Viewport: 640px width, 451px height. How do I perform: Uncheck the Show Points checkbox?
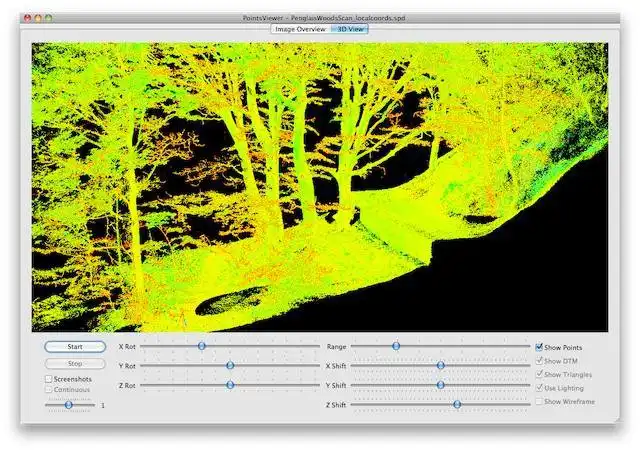point(539,347)
